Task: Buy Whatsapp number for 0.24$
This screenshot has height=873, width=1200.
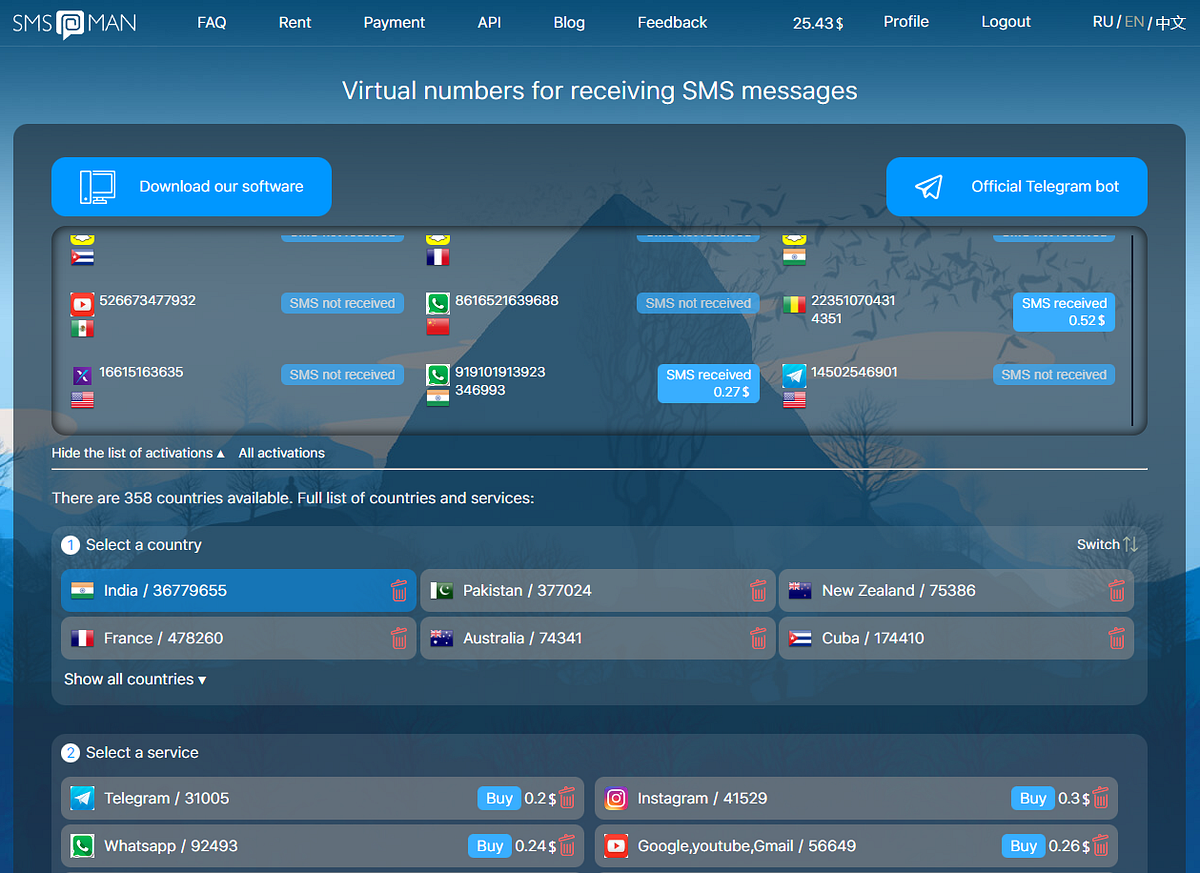Action: 490,846
